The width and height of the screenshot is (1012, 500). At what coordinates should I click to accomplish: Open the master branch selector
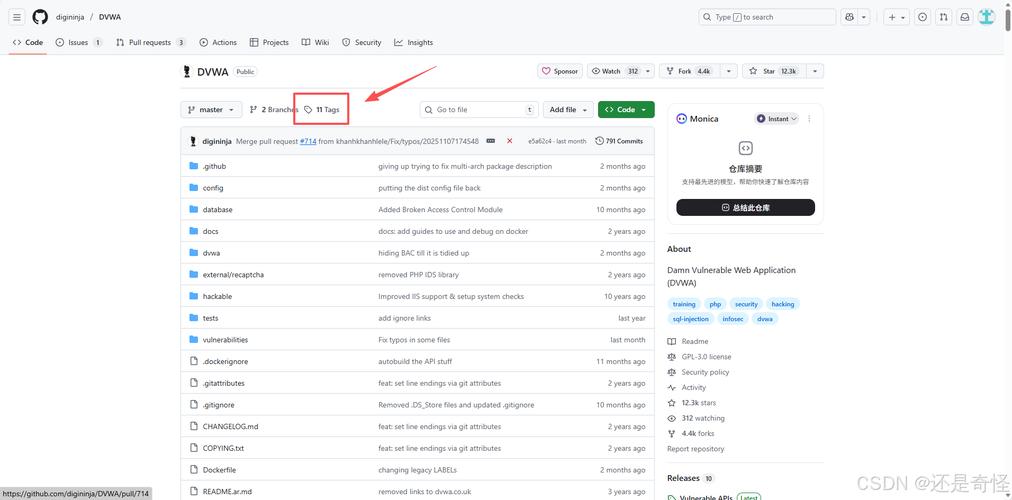tap(211, 110)
